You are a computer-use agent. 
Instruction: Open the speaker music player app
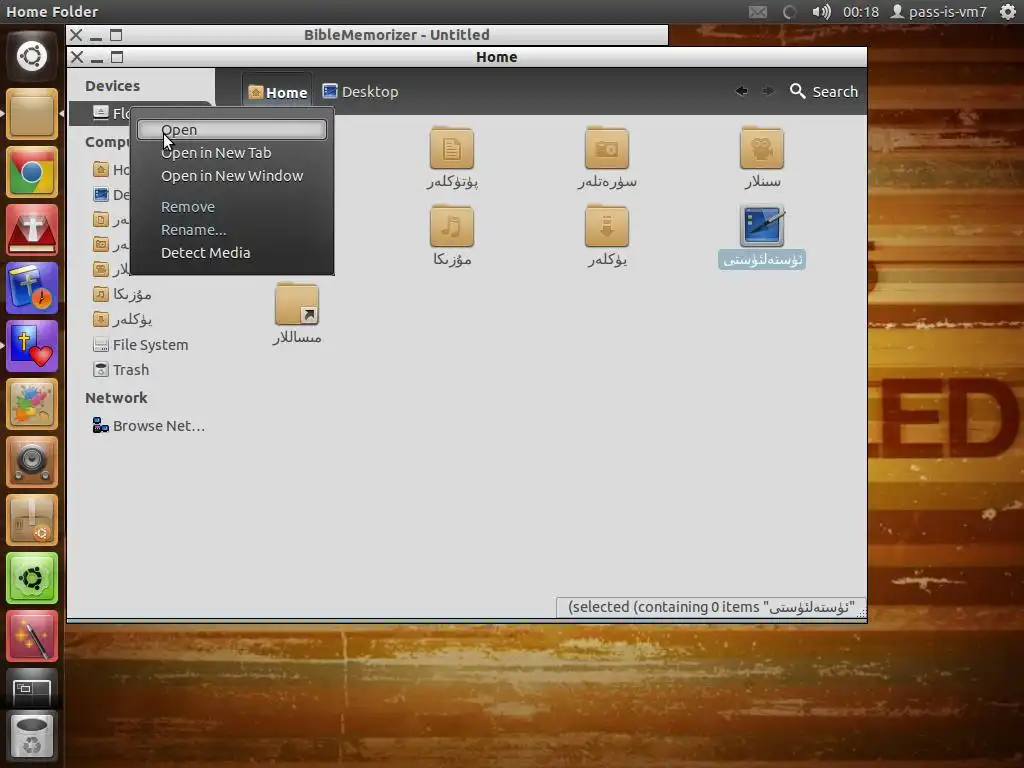[x=31, y=462]
